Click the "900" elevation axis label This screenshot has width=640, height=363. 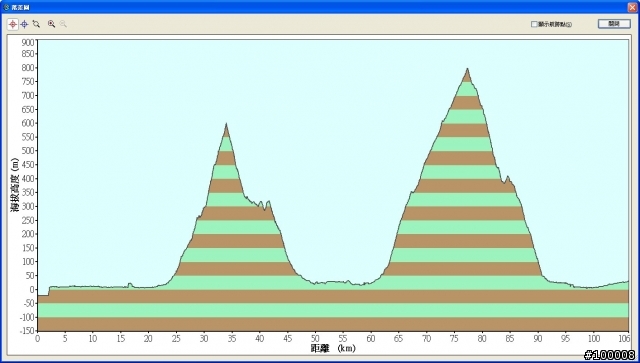tap(28, 41)
